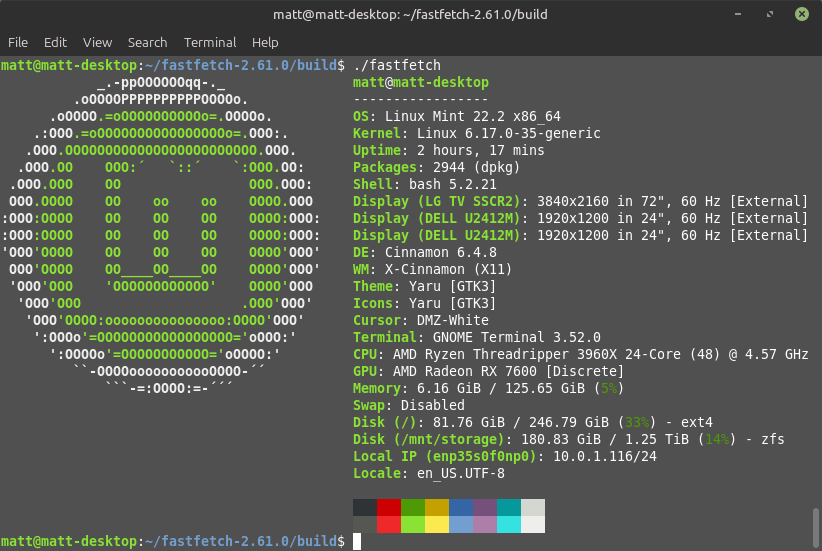Viewport: 822px width, 551px height.
Task: Close the terminal window
Action: [x=802, y=14]
